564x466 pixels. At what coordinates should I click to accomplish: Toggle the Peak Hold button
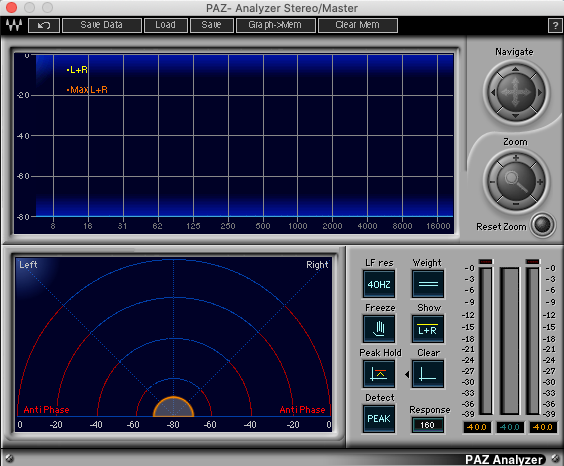point(379,374)
